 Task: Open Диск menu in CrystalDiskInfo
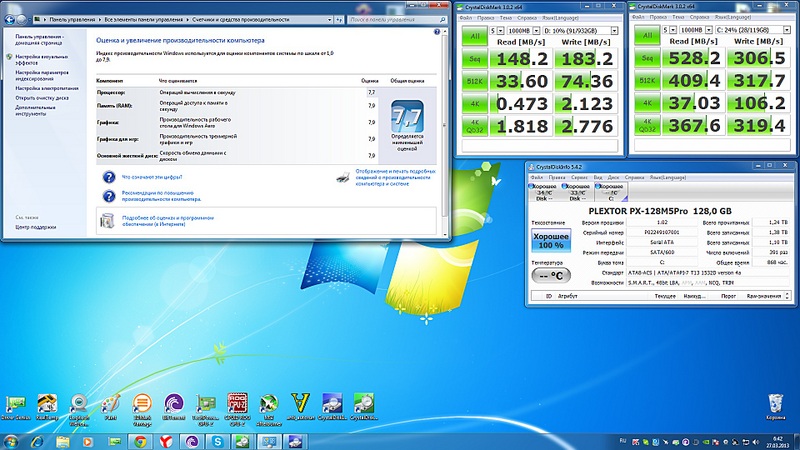coord(613,178)
